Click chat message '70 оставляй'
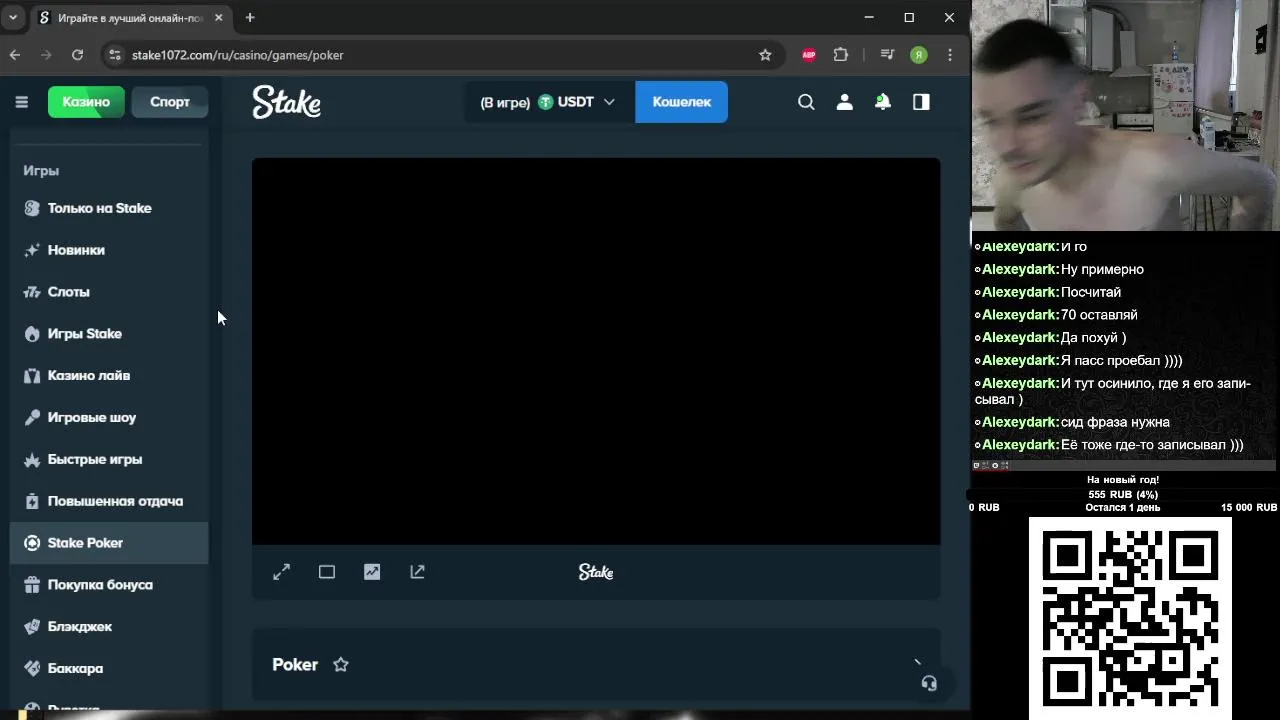 click(1099, 315)
